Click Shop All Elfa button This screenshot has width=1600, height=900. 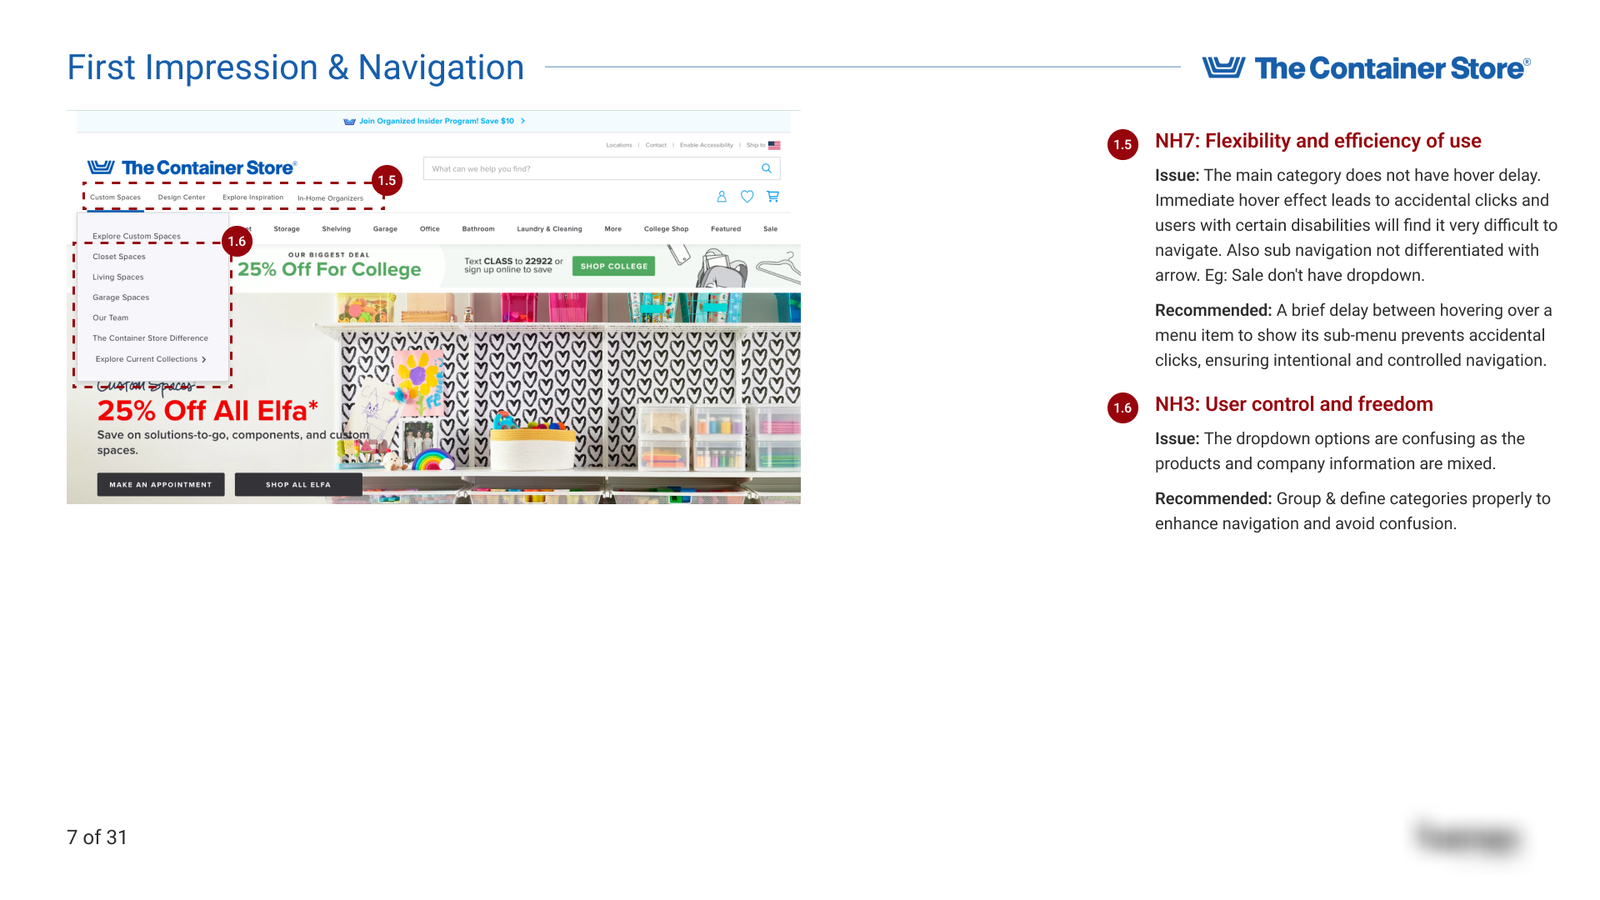pos(298,485)
